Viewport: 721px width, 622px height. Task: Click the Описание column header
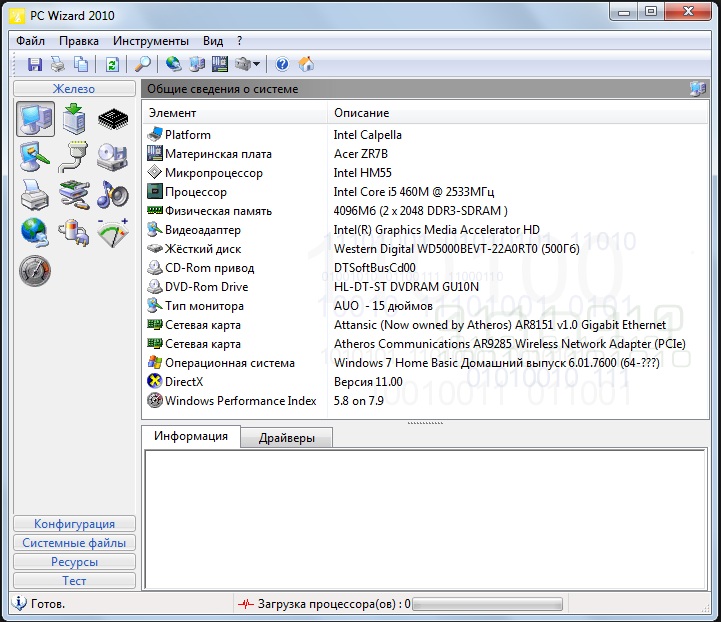point(361,113)
